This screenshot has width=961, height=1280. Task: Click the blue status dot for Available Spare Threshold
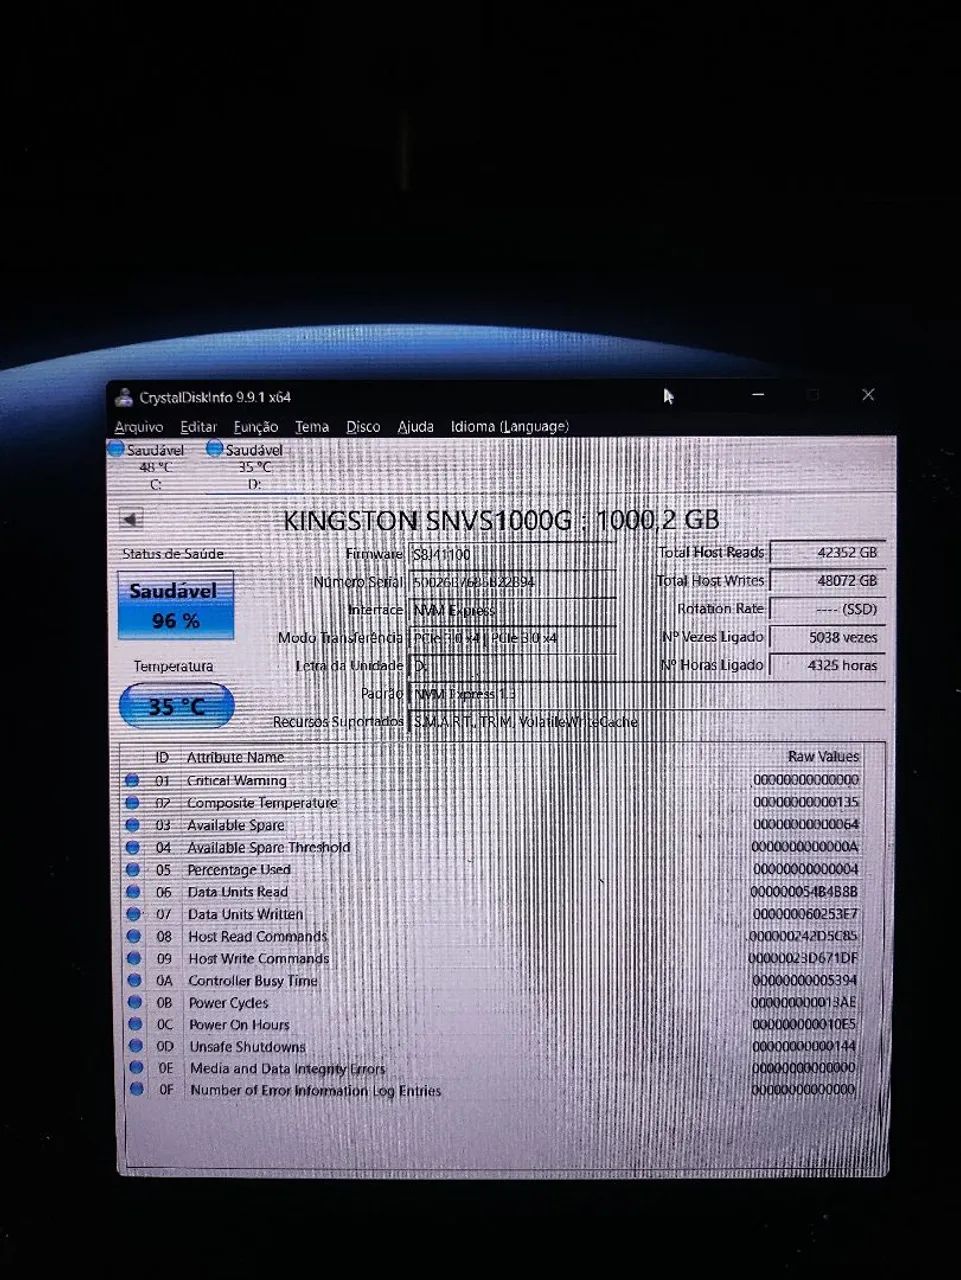[132, 847]
